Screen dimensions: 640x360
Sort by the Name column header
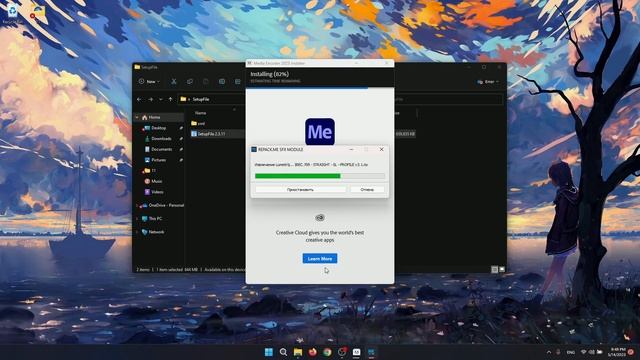[x=200, y=113]
